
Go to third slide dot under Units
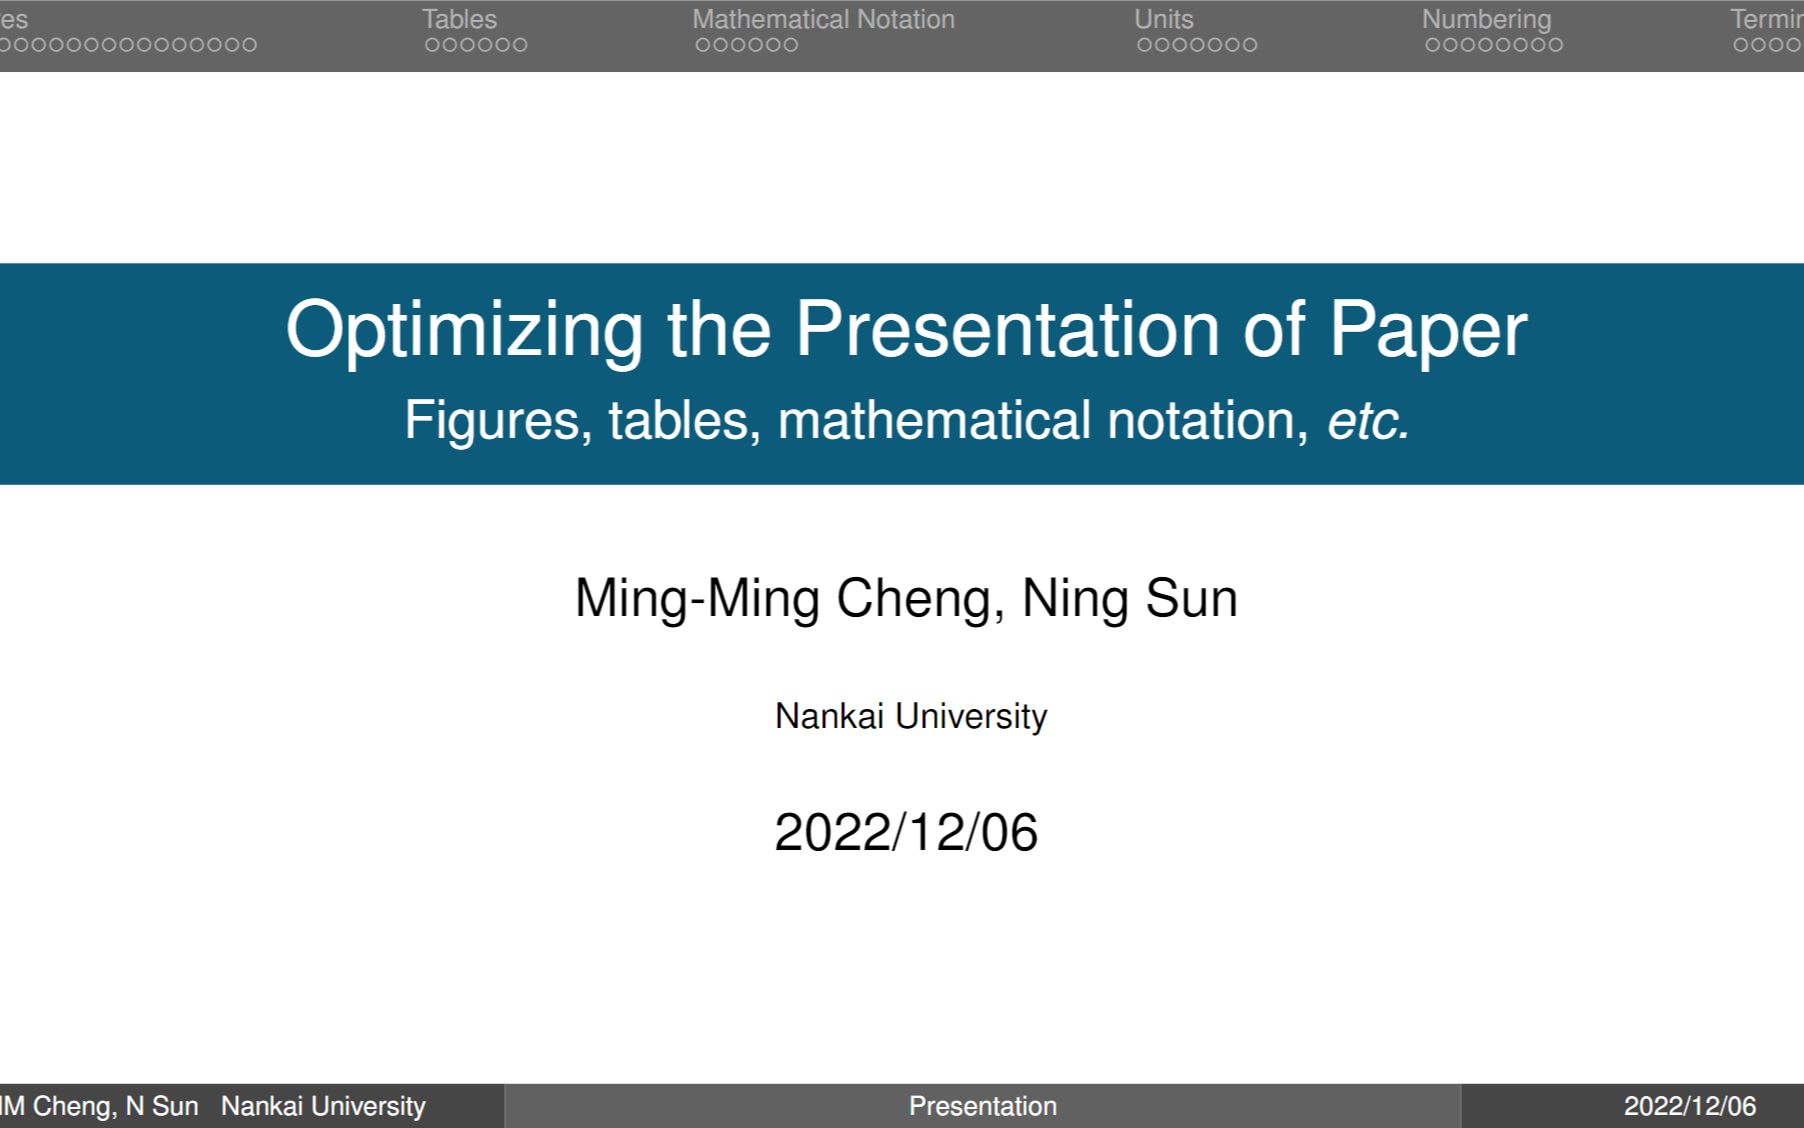click(1180, 44)
